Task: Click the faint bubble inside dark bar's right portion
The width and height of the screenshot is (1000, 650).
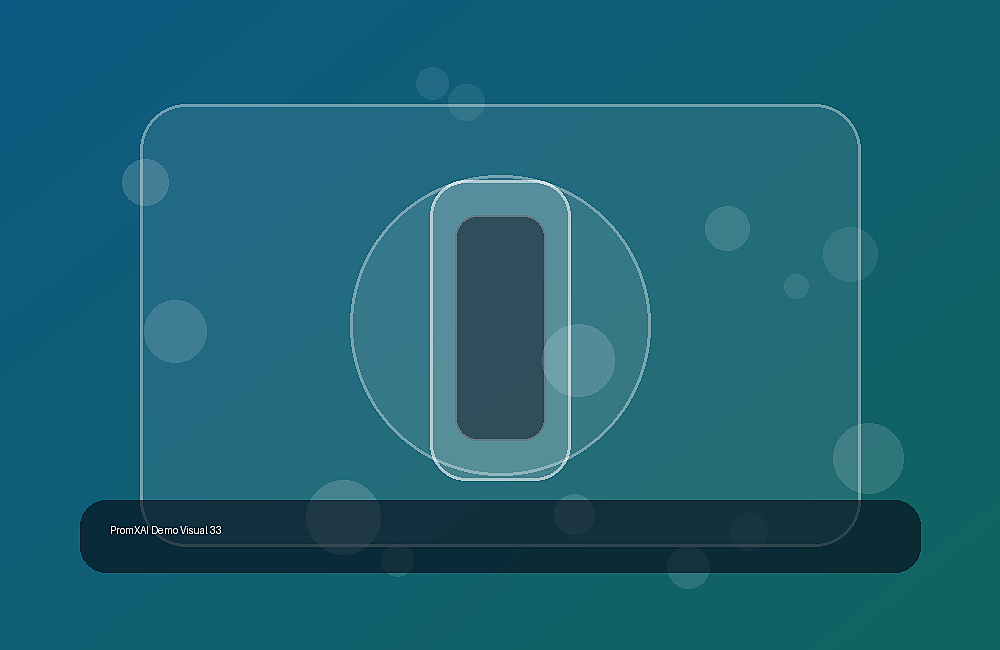Action: 748,531
